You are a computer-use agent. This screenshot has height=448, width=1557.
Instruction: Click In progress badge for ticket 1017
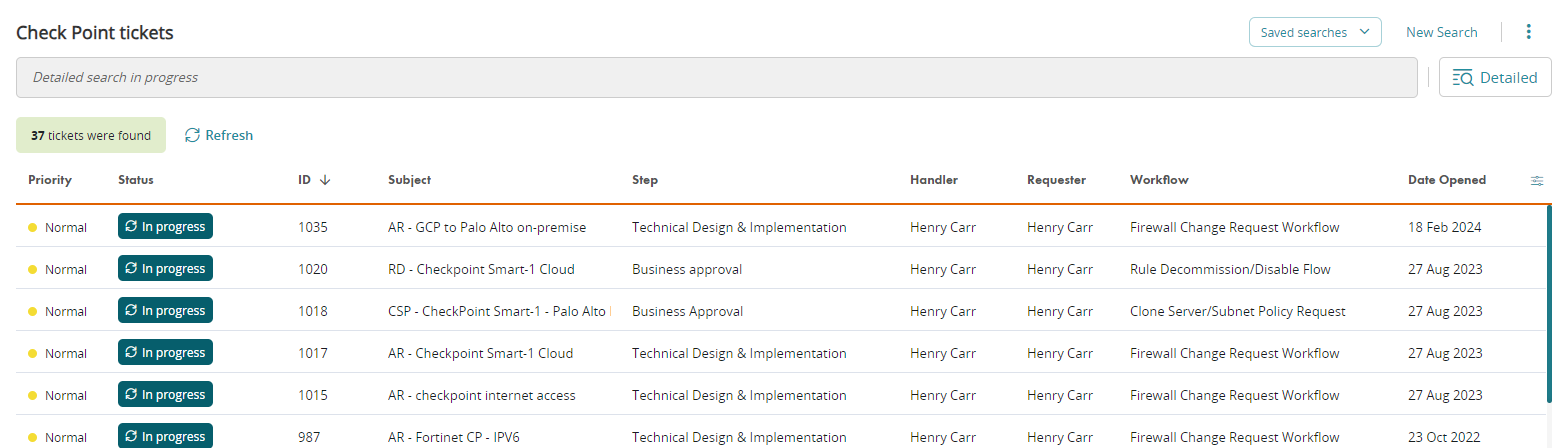pyautogui.click(x=165, y=353)
